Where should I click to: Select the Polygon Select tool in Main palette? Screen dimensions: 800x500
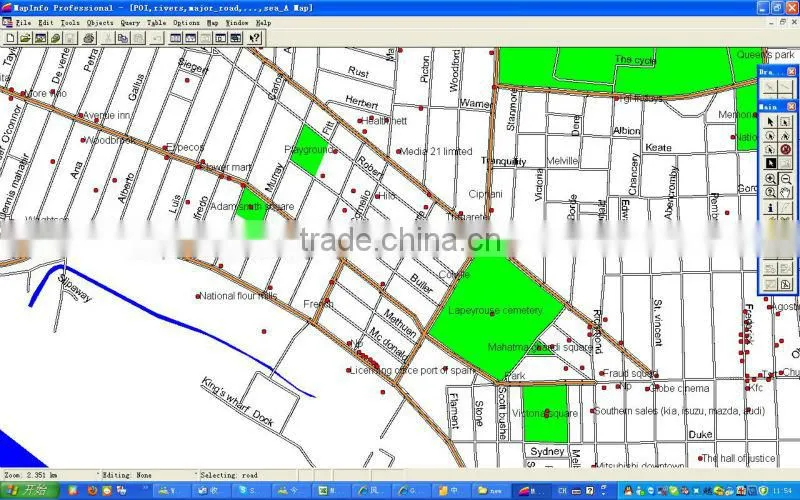(785, 136)
